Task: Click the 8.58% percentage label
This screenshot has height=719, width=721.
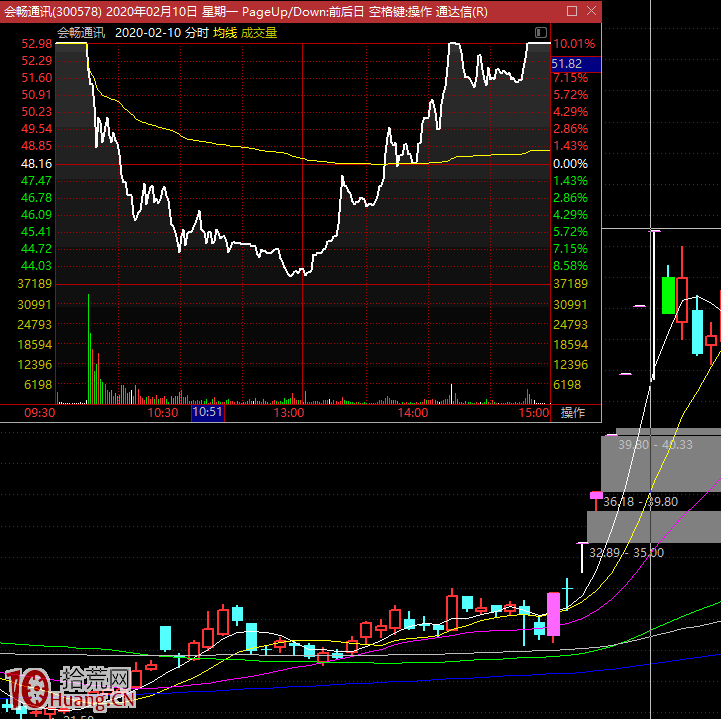Action: click(571, 266)
